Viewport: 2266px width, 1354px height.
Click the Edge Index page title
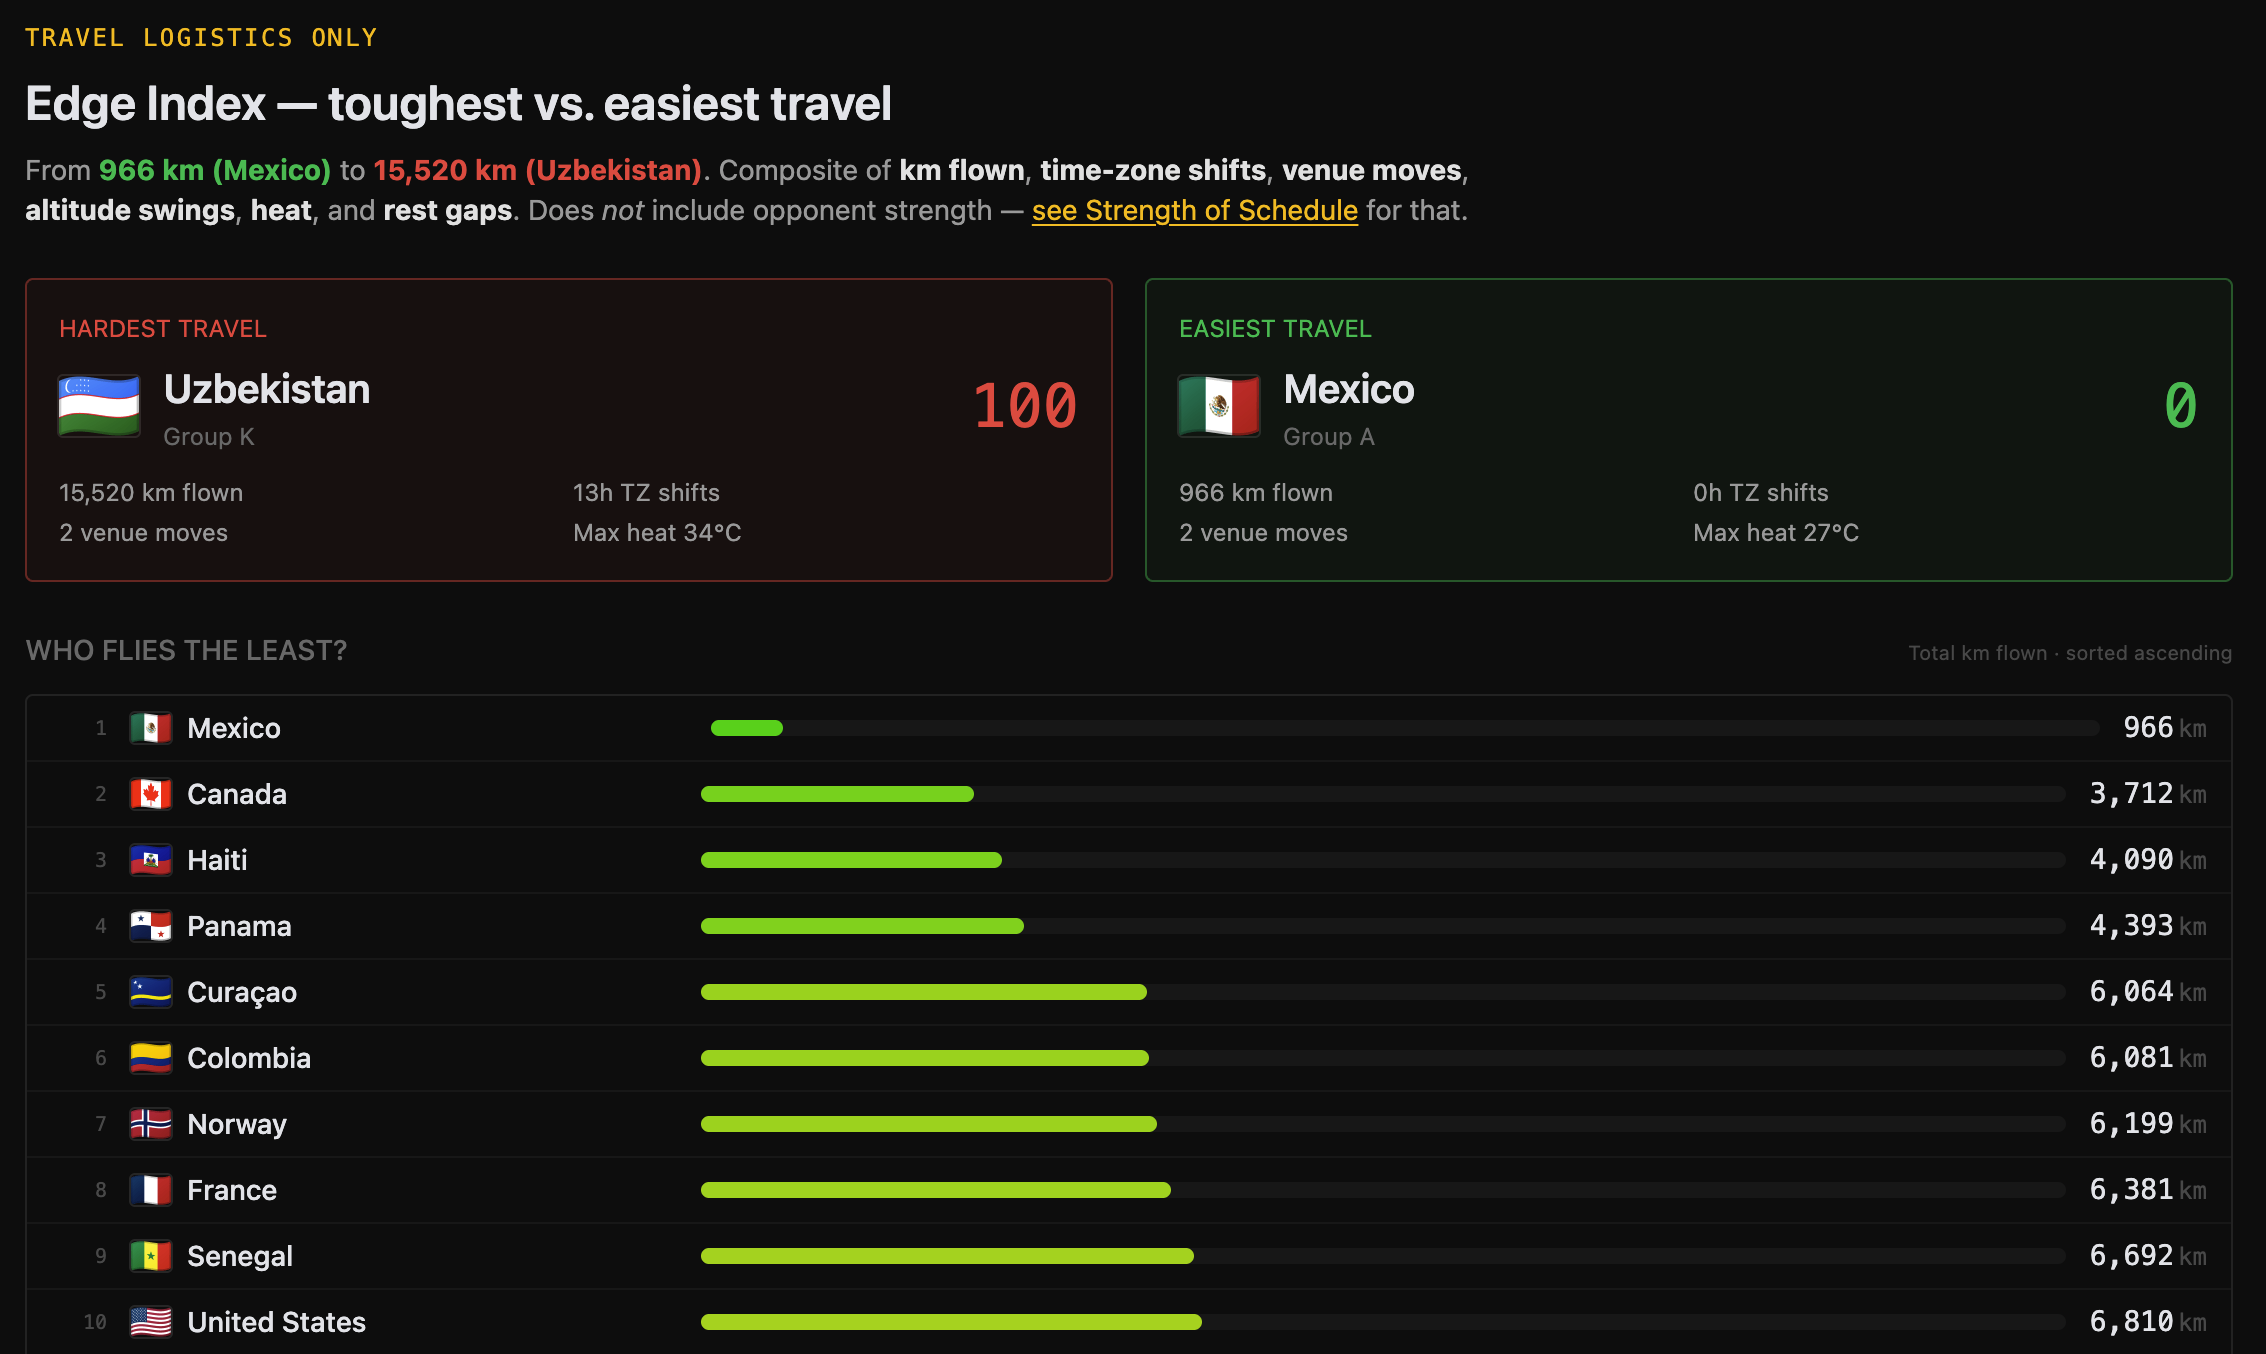458,104
